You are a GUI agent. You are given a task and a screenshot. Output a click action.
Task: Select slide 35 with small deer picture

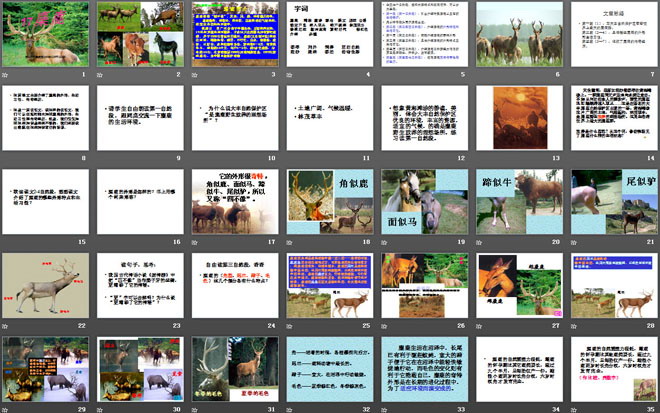(614, 369)
